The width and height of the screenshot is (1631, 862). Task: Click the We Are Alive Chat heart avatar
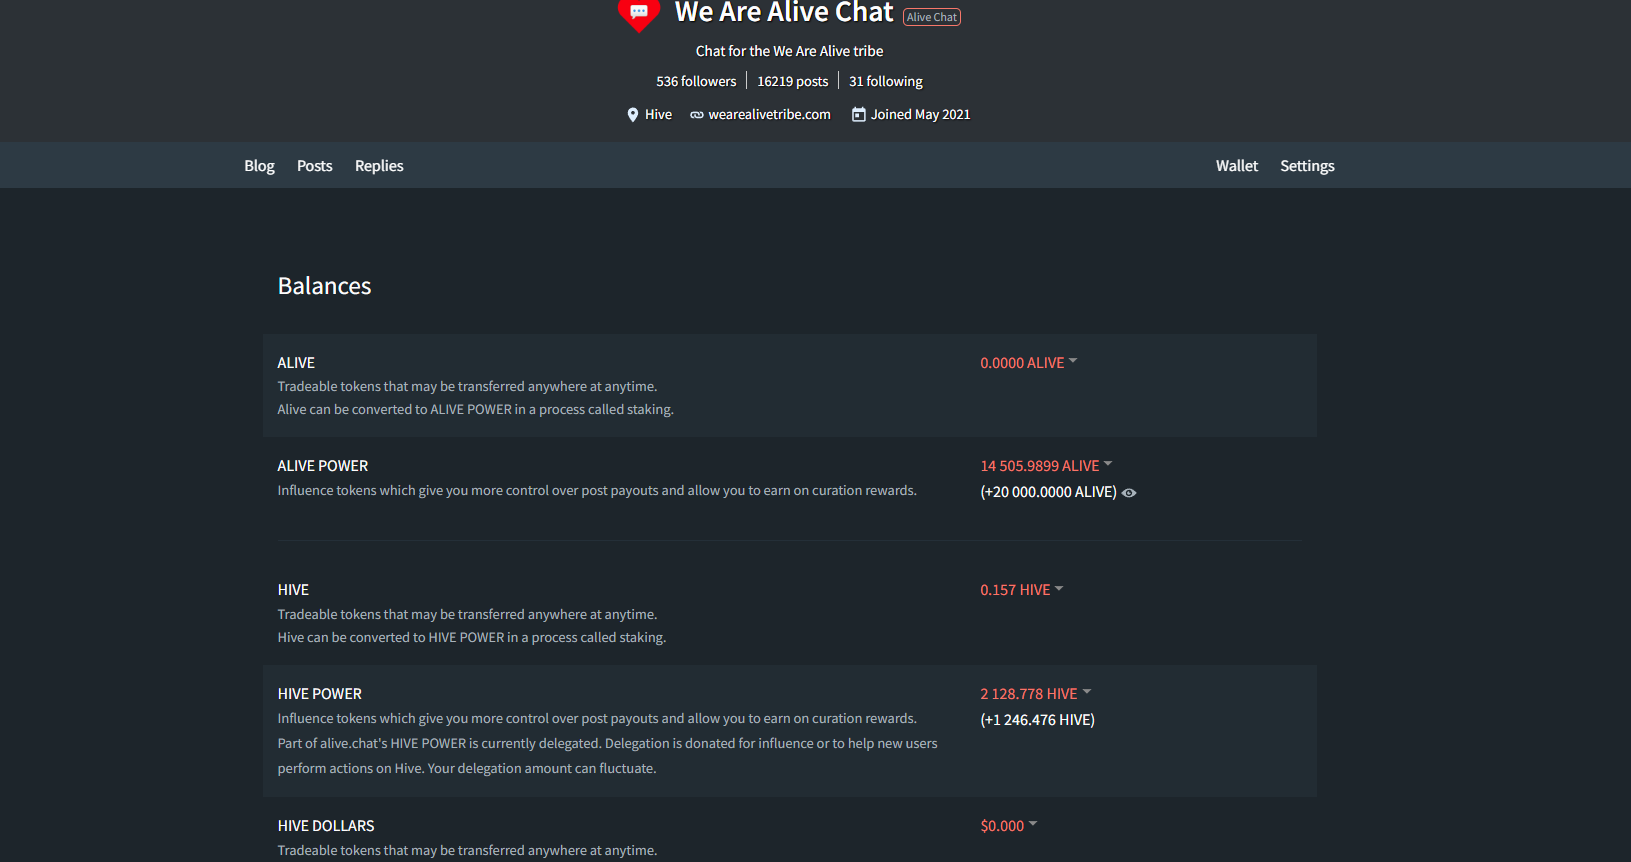[638, 14]
